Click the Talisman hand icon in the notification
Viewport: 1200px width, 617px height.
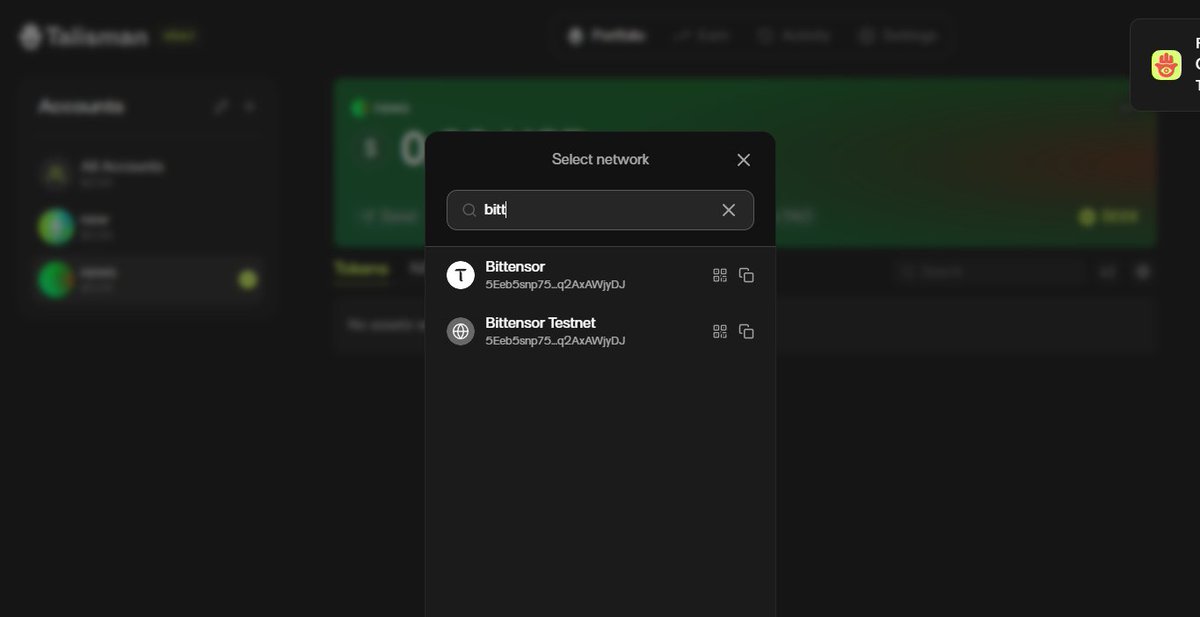click(x=1166, y=65)
